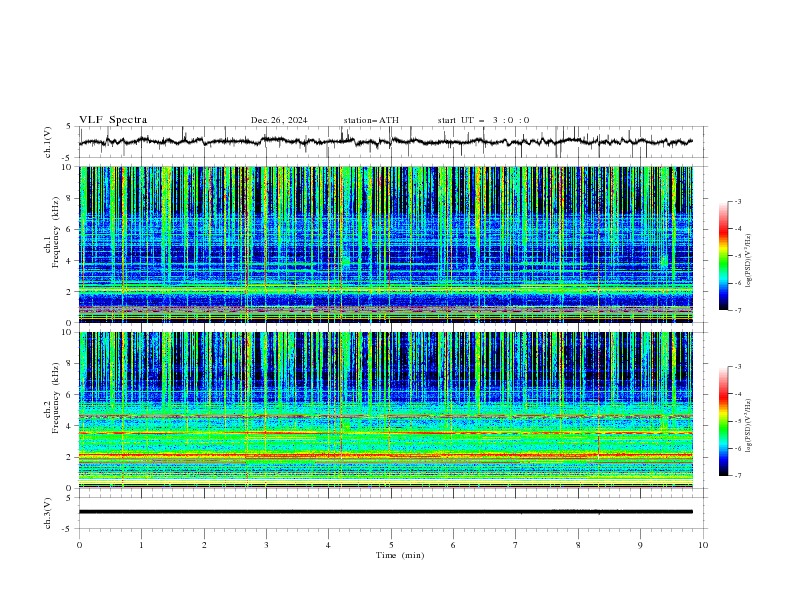Click the "VLF Spectra" plot title
792x612 pixels.
pos(113,120)
